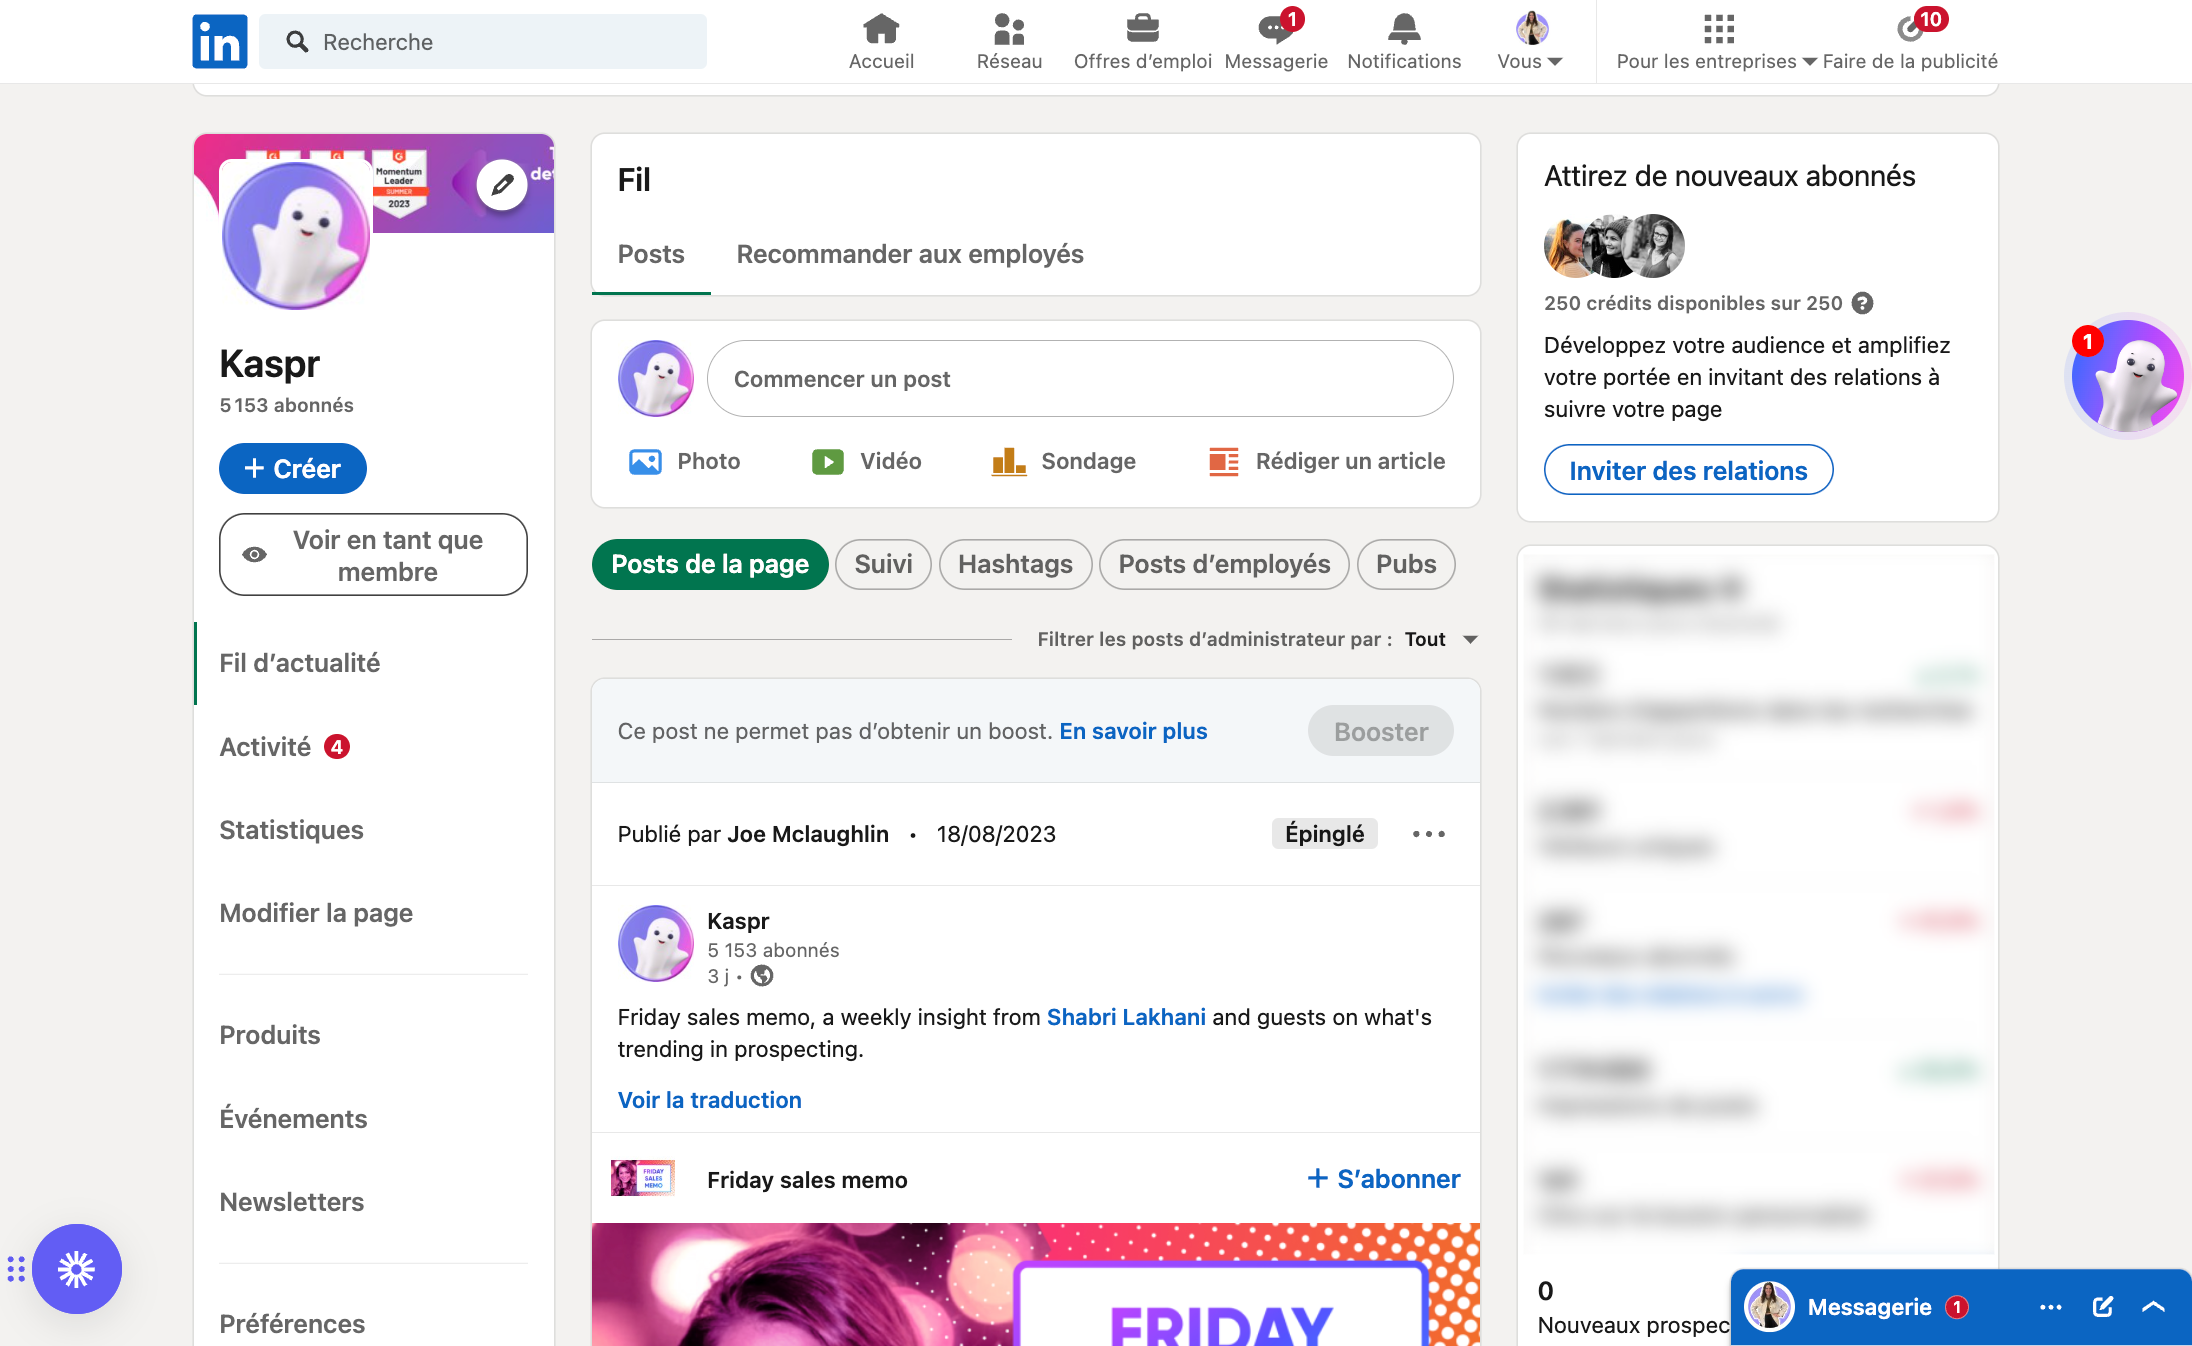This screenshot has height=1346, width=2192.
Task: Select the Suivi filter pill
Action: (x=883, y=564)
